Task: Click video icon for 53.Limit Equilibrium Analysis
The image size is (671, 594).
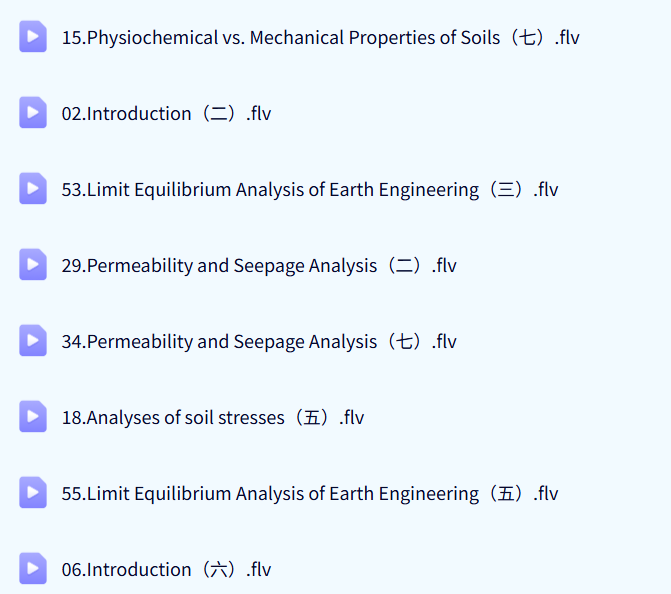Action: (x=33, y=190)
